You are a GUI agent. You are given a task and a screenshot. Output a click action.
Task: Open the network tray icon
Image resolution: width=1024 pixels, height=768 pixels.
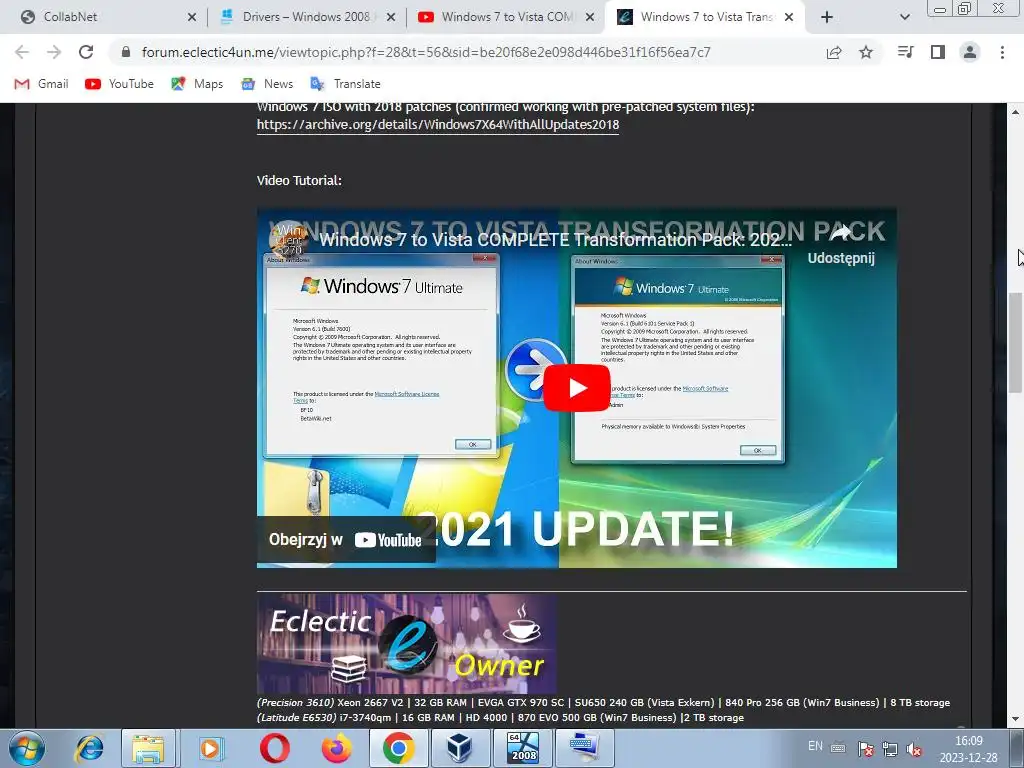coord(890,749)
